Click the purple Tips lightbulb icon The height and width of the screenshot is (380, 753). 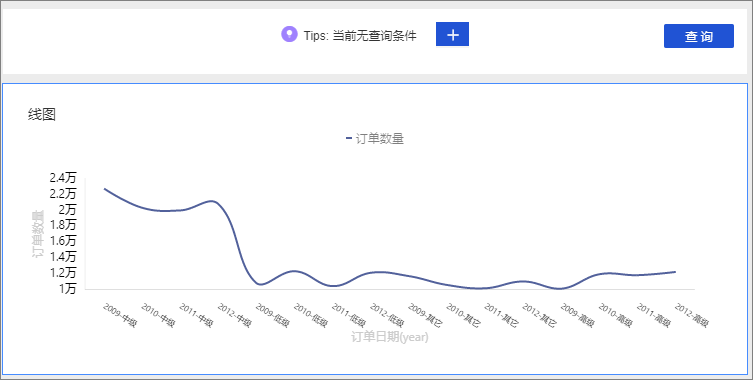(289, 35)
